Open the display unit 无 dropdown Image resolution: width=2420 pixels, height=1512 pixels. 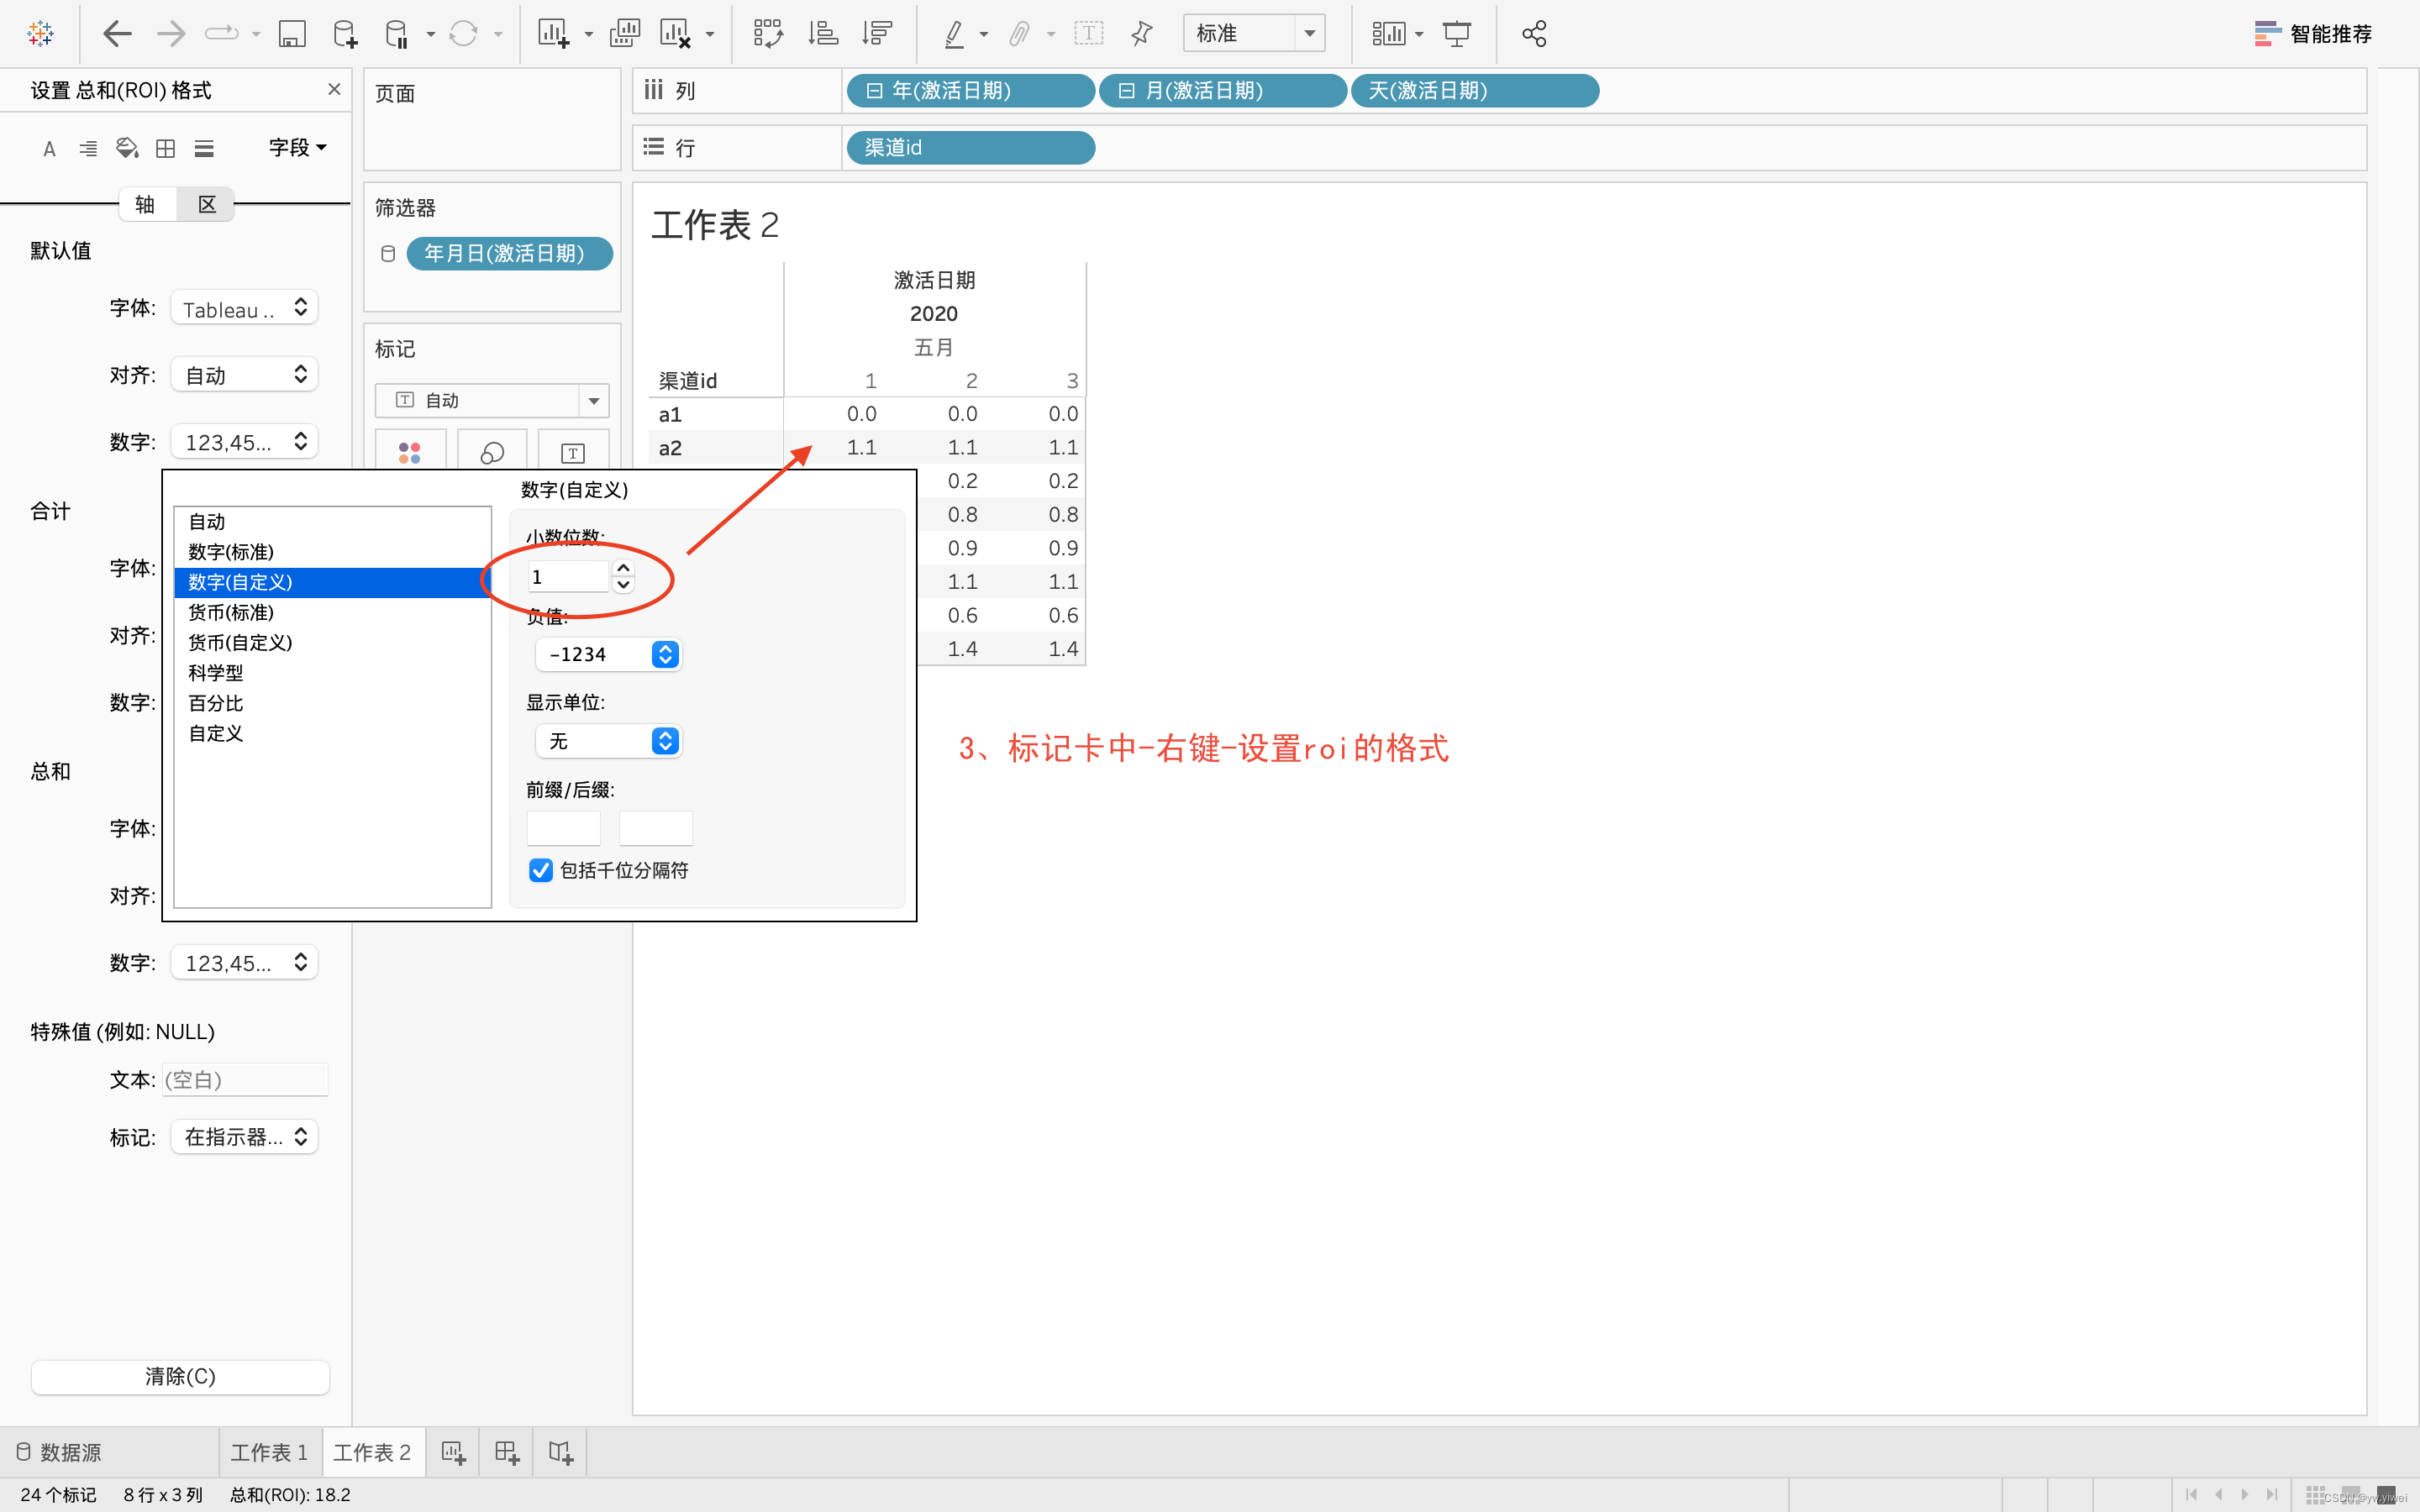(x=608, y=741)
